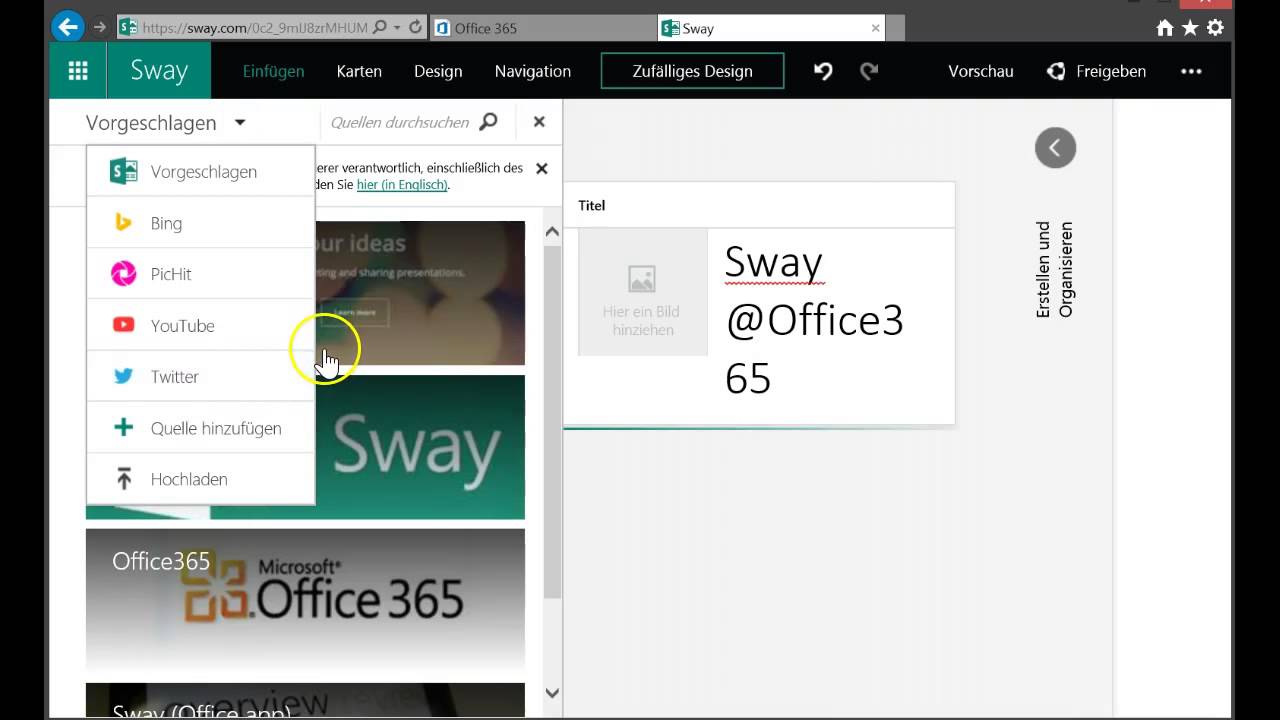This screenshot has height=720, width=1280.
Task: Choose Twitter as content source
Action: coord(201,377)
